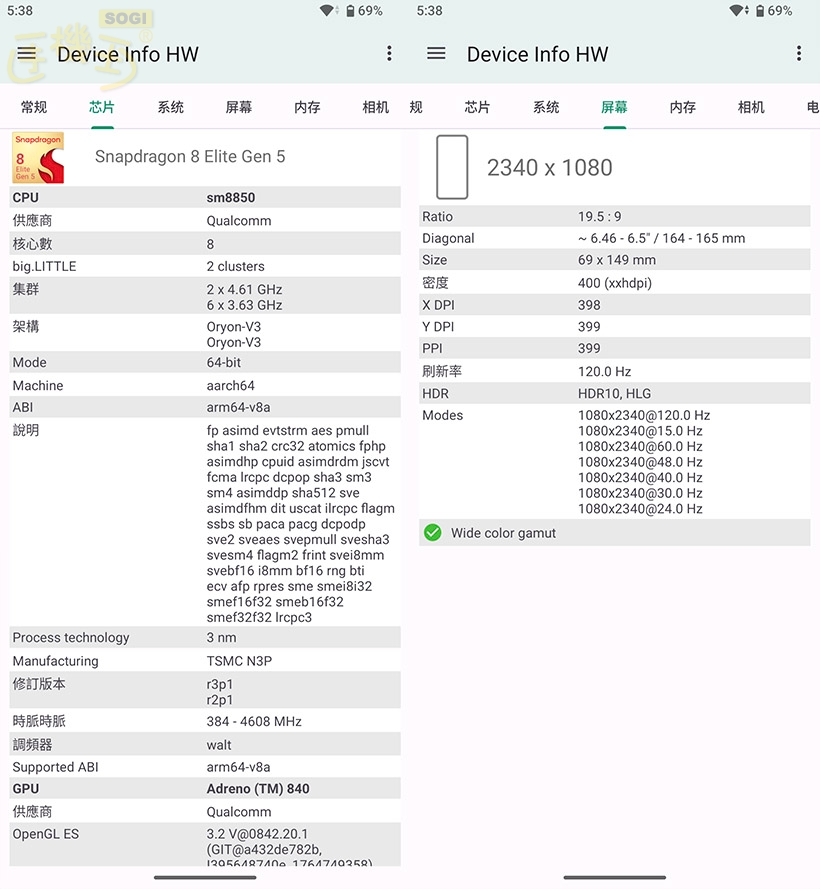Switch to 屏幕 tab in left screenshot
Screen dimensions: 820x889
(239, 107)
